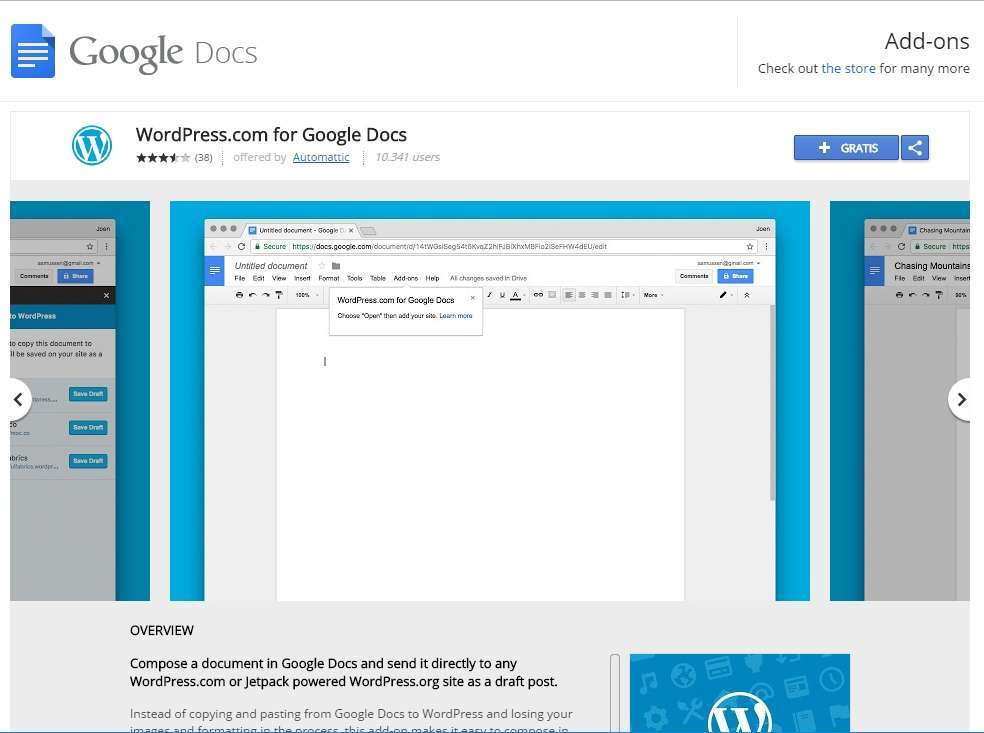Click the blue Share button in the Untitled document screenshot

click(x=735, y=276)
